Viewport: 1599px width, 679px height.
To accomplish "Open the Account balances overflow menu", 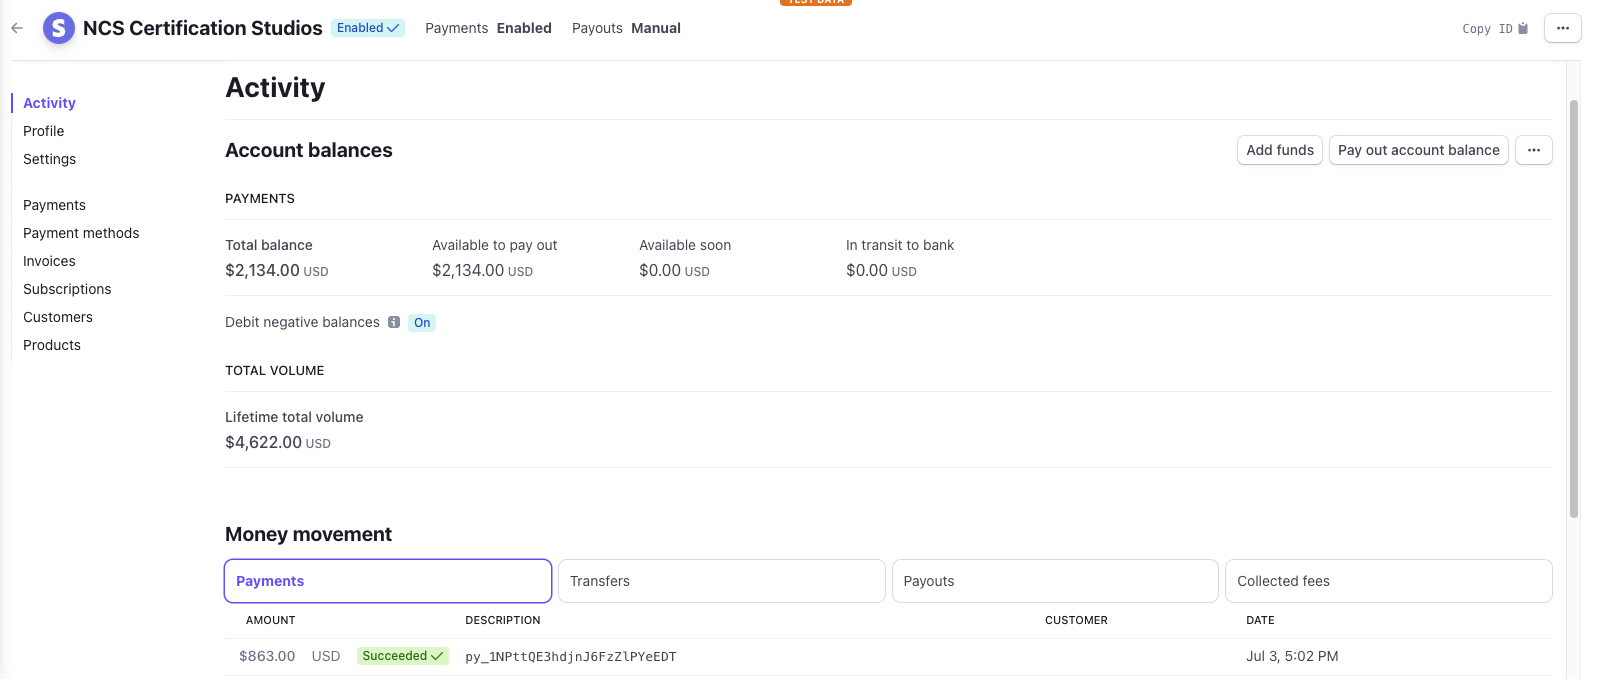I will coord(1533,150).
